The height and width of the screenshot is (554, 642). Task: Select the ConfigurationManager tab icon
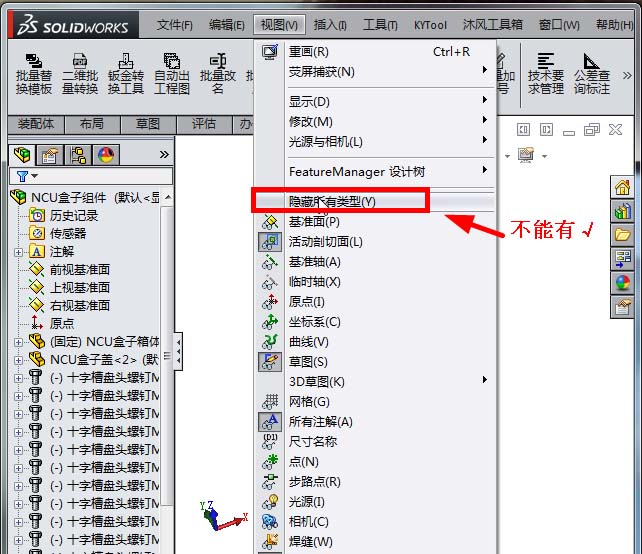(78, 155)
